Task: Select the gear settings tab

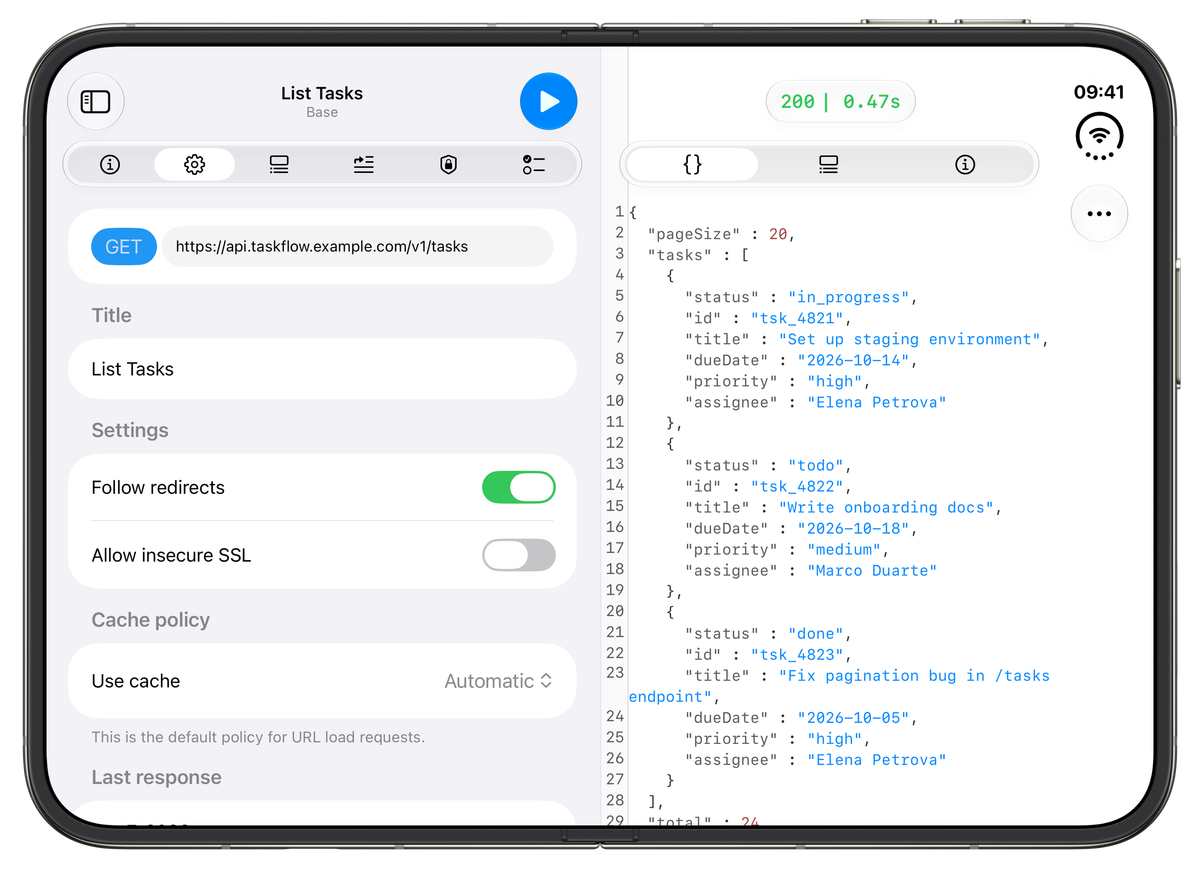Action: tap(195, 165)
